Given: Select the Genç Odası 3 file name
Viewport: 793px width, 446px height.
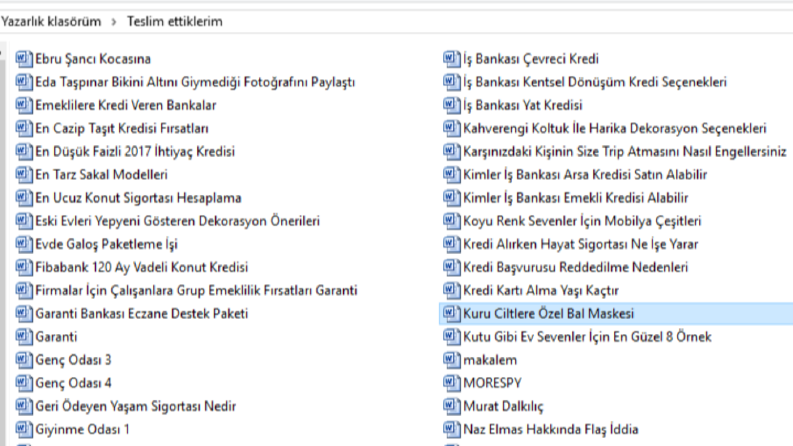Looking at the screenshot, I should click(73, 360).
